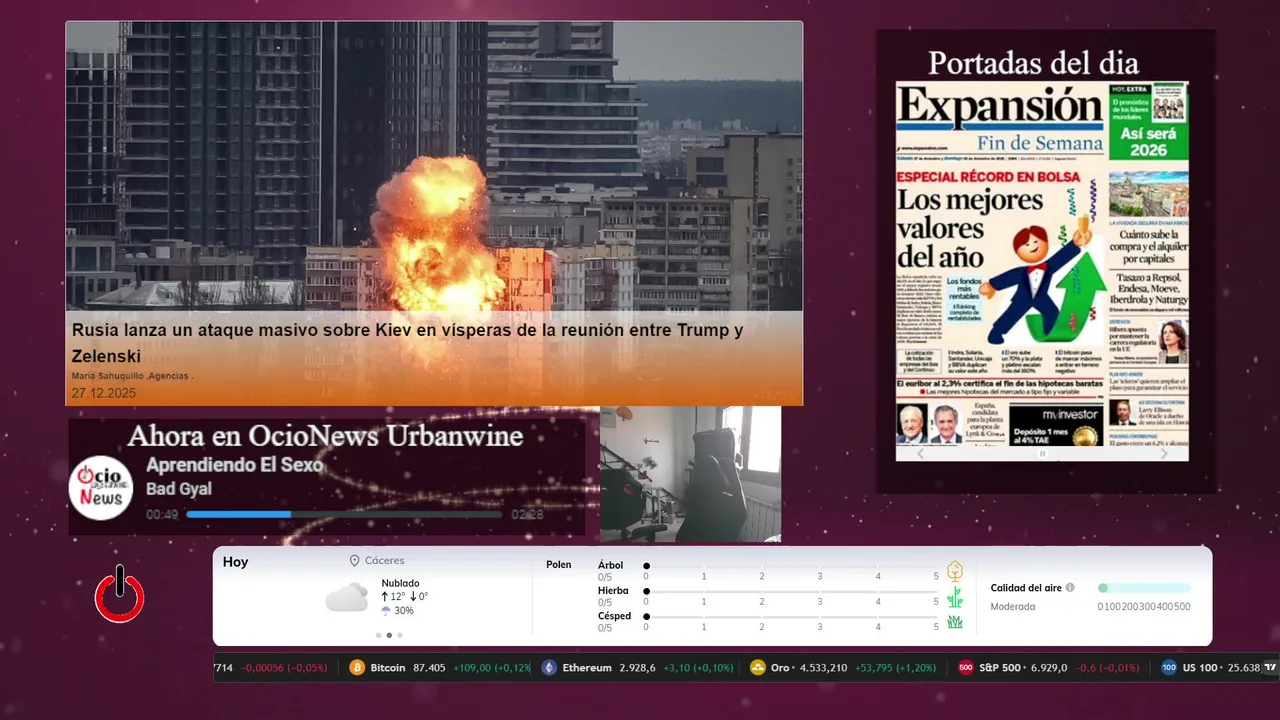Open US 100 quote in ticker

1210,668
